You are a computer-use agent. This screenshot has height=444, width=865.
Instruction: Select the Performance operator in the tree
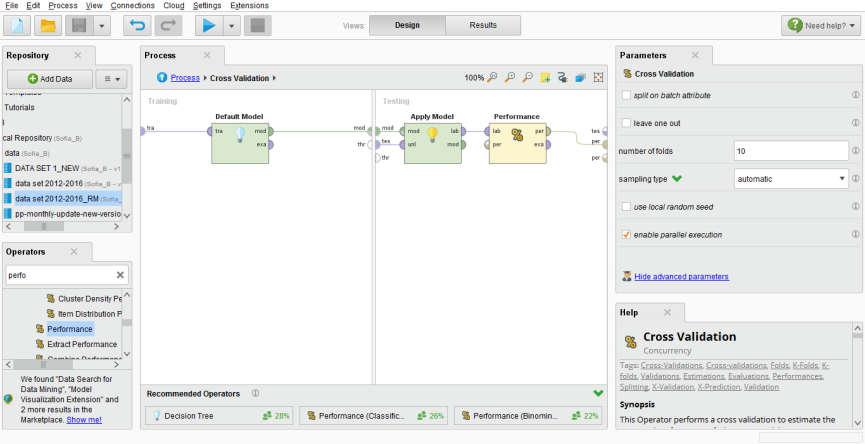70,329
